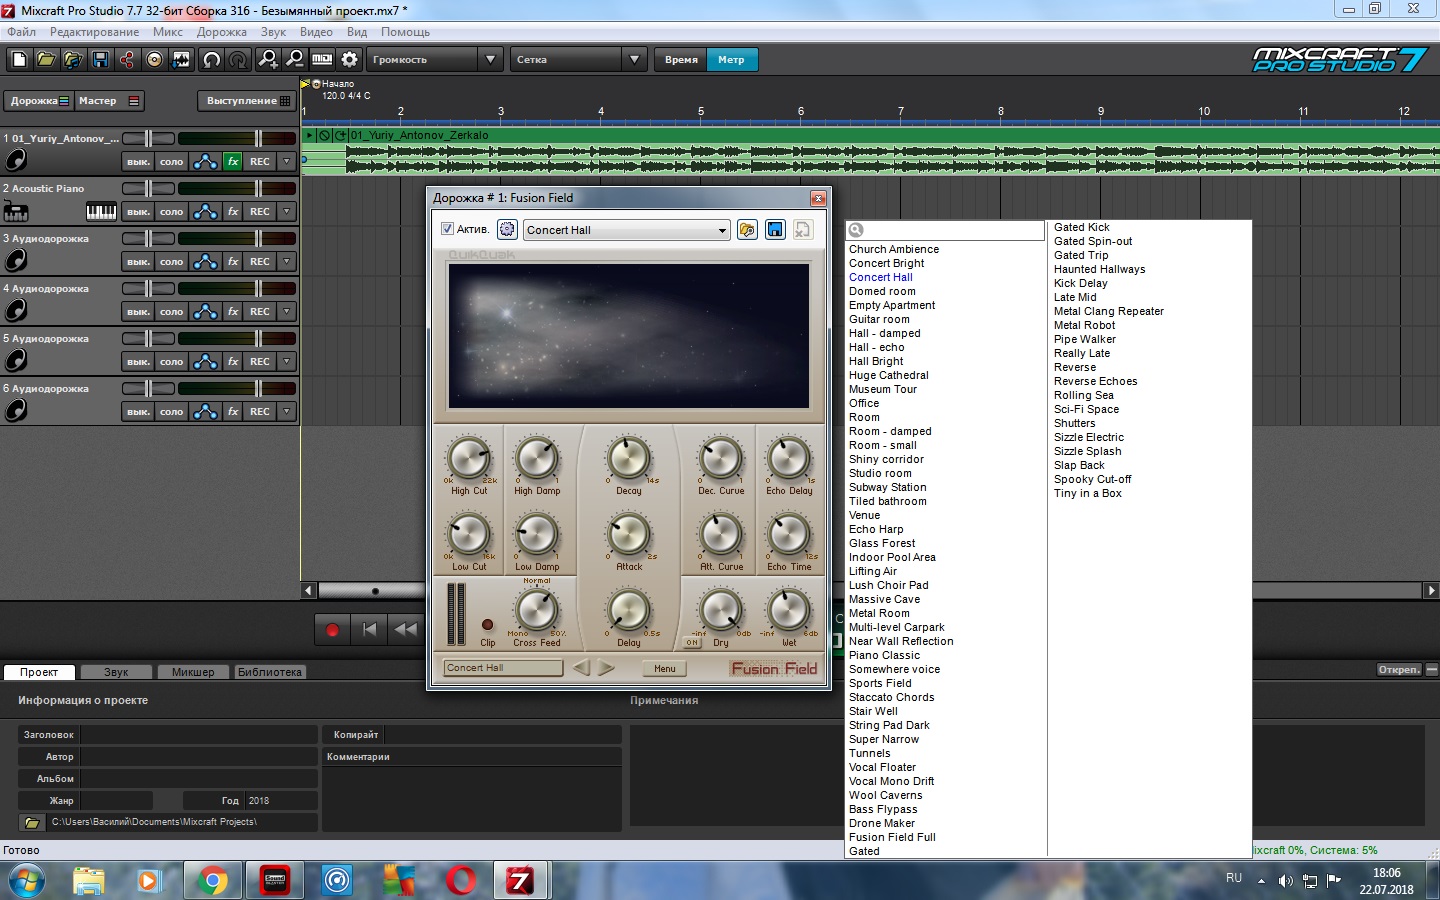Undo the last action

(211, 60)
